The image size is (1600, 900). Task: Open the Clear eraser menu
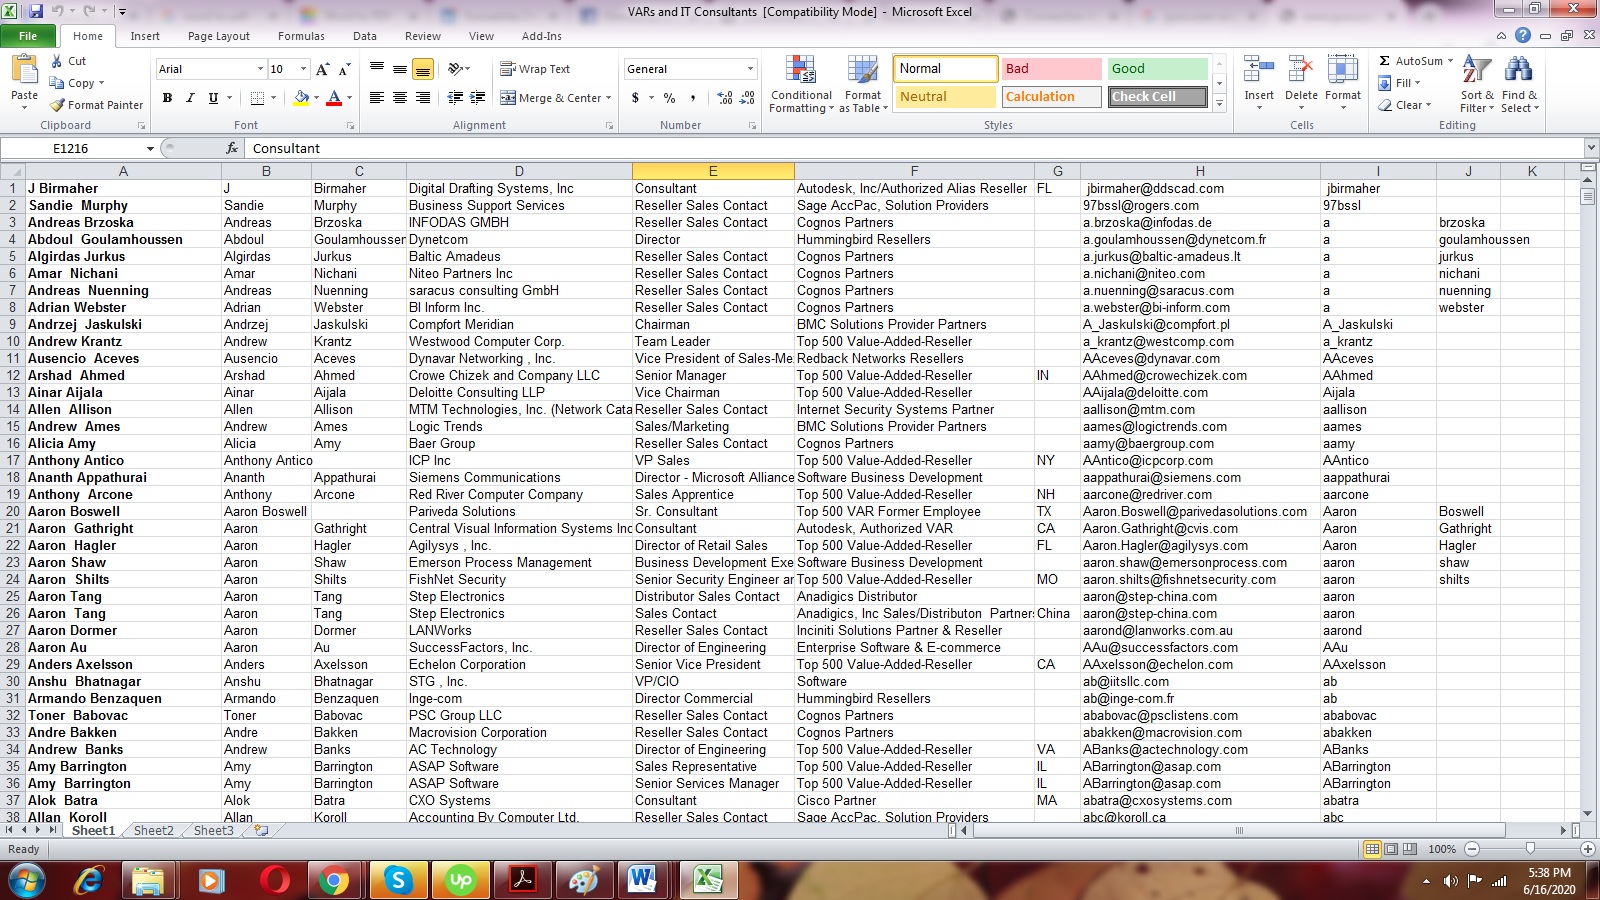1404,105
